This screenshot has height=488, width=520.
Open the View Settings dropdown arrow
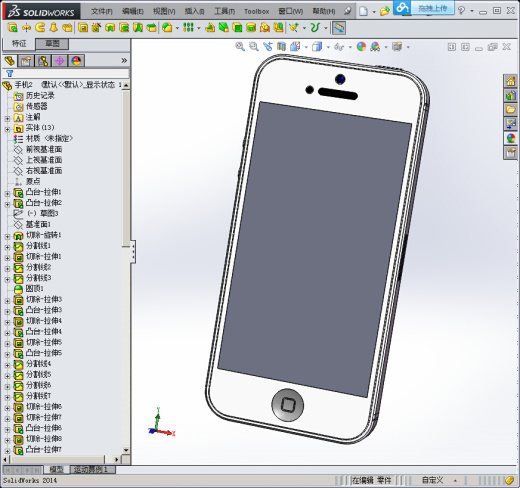point(408,47)
